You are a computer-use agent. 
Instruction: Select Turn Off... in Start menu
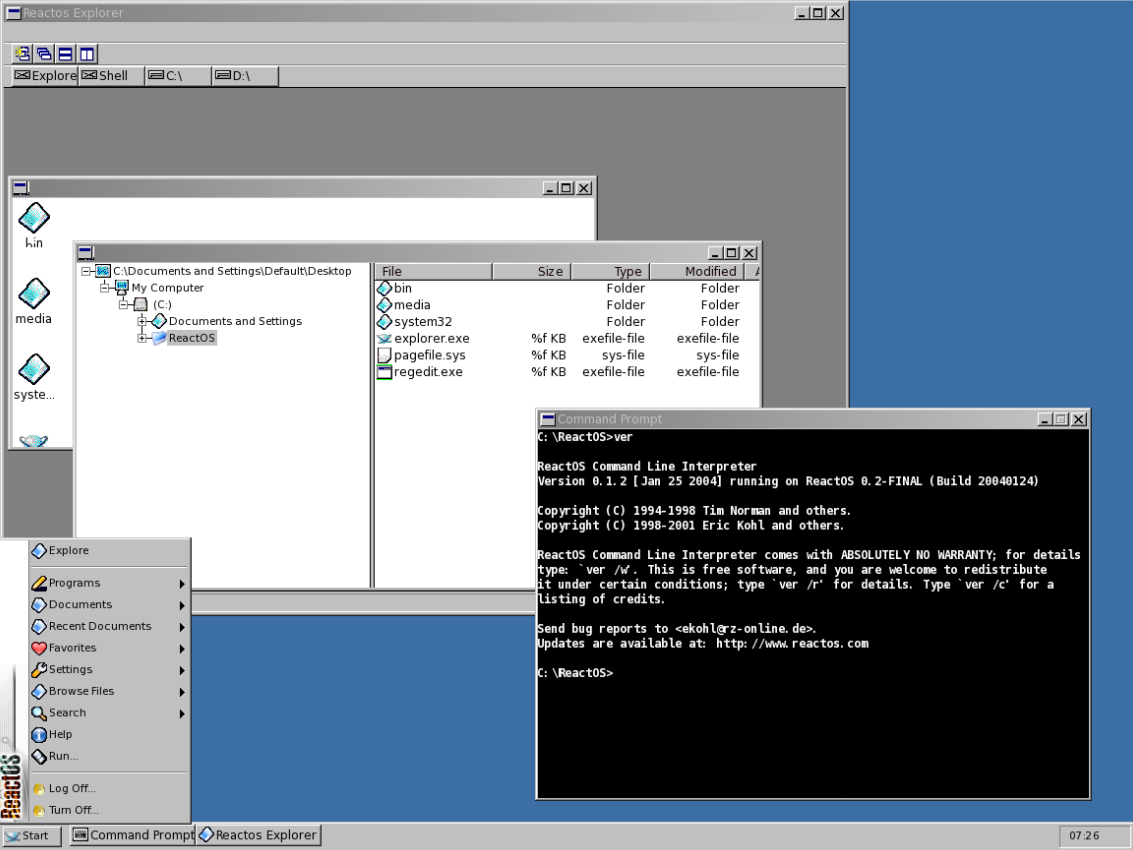pos(73,810)
